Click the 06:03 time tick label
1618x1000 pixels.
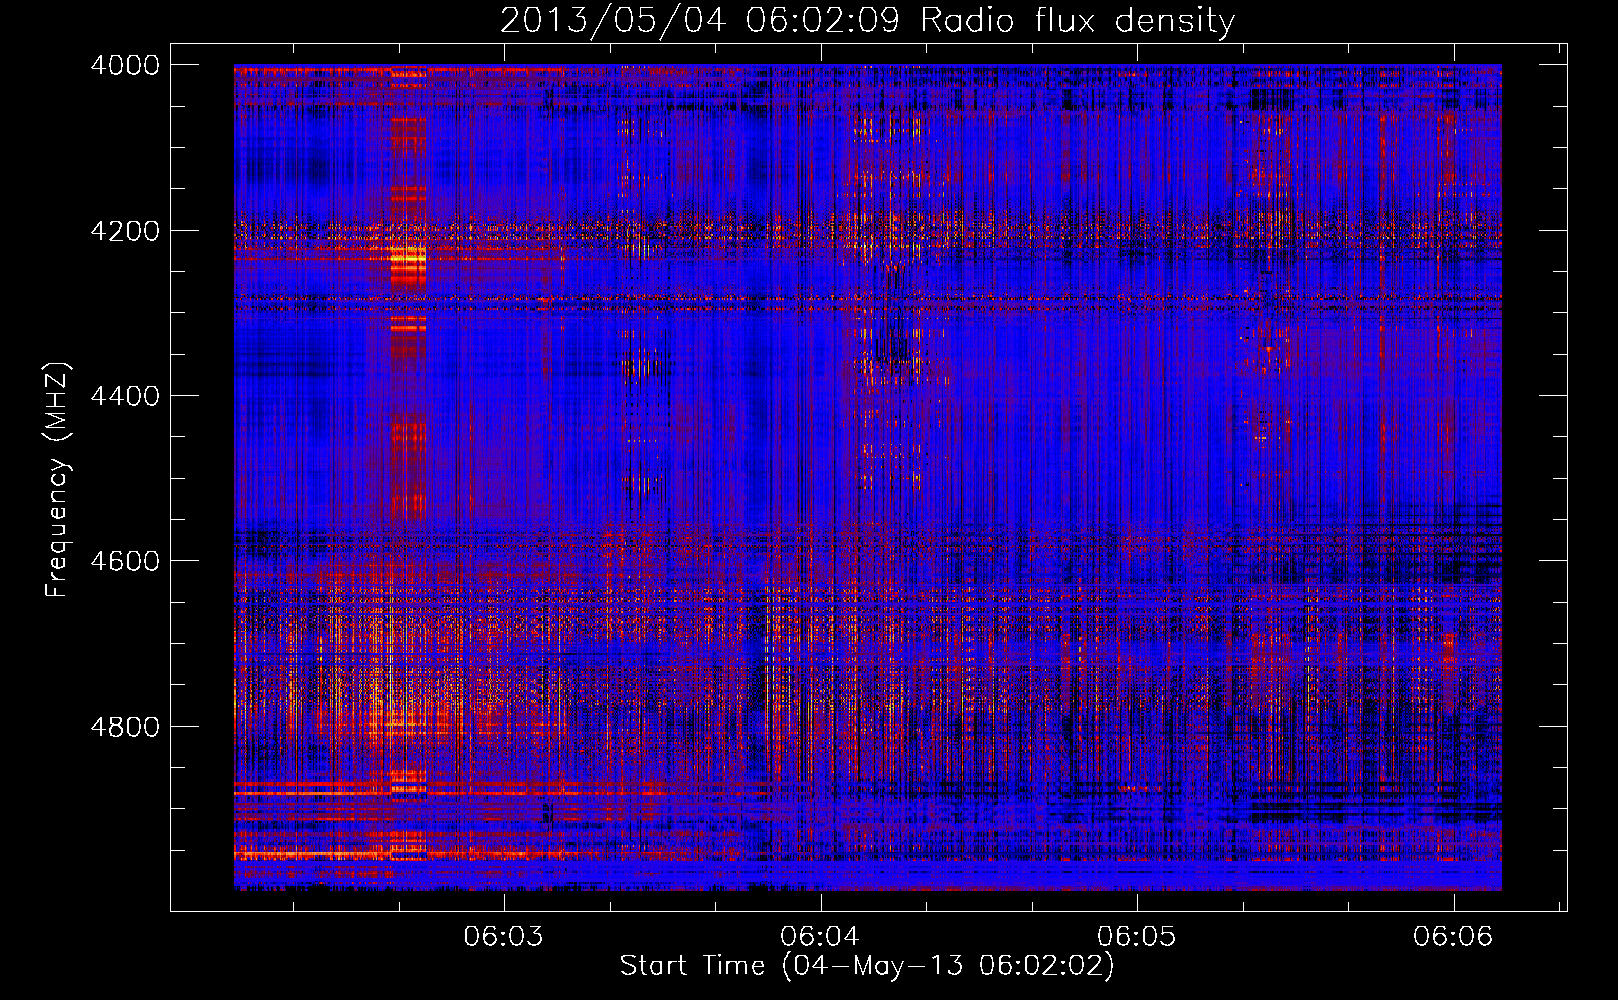point(504,936)
